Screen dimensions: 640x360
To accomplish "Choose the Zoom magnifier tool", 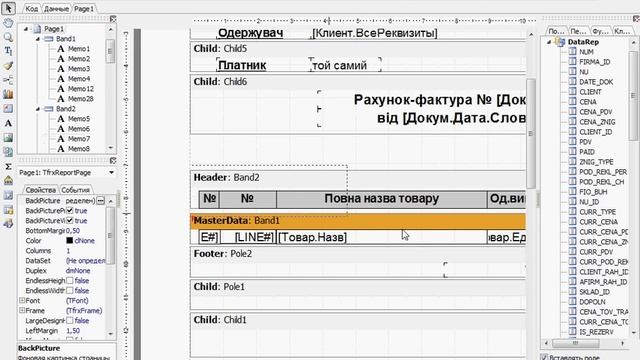I will point(8,37).
